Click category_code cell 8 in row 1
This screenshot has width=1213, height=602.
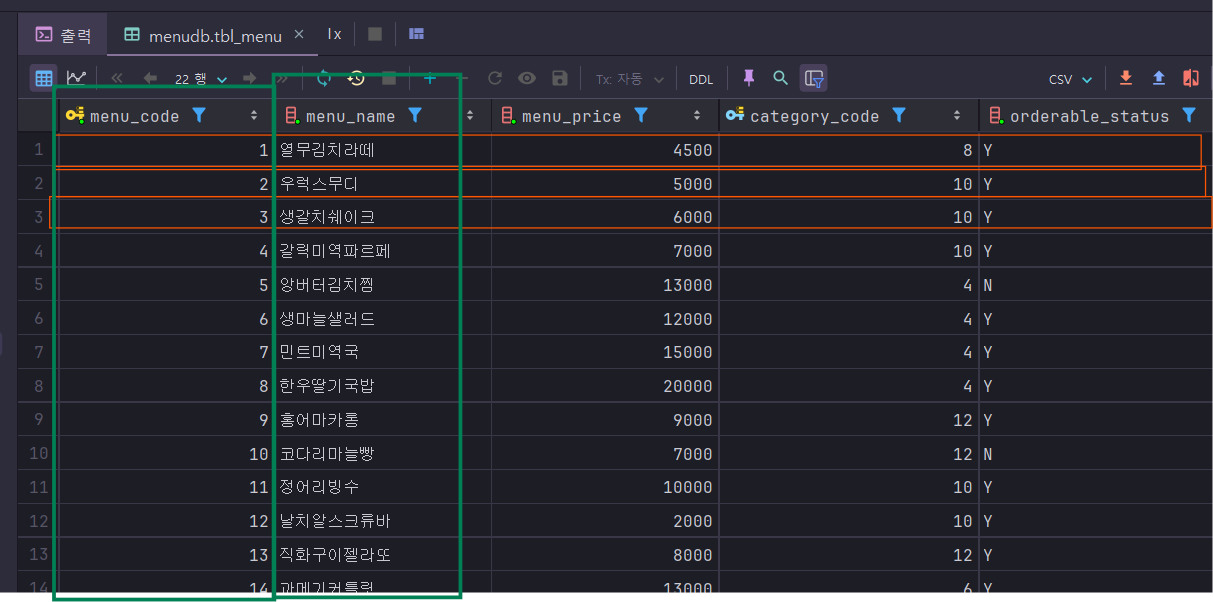[848, 150]
